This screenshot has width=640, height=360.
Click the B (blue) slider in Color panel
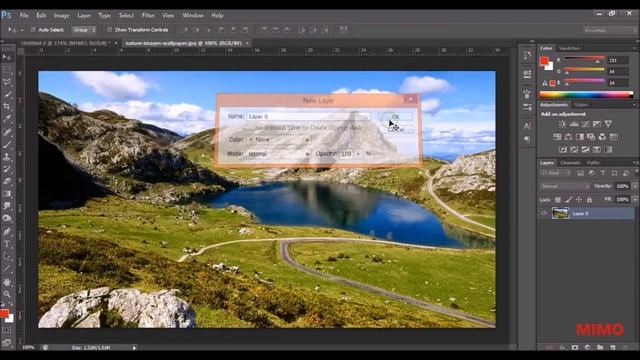584,82
